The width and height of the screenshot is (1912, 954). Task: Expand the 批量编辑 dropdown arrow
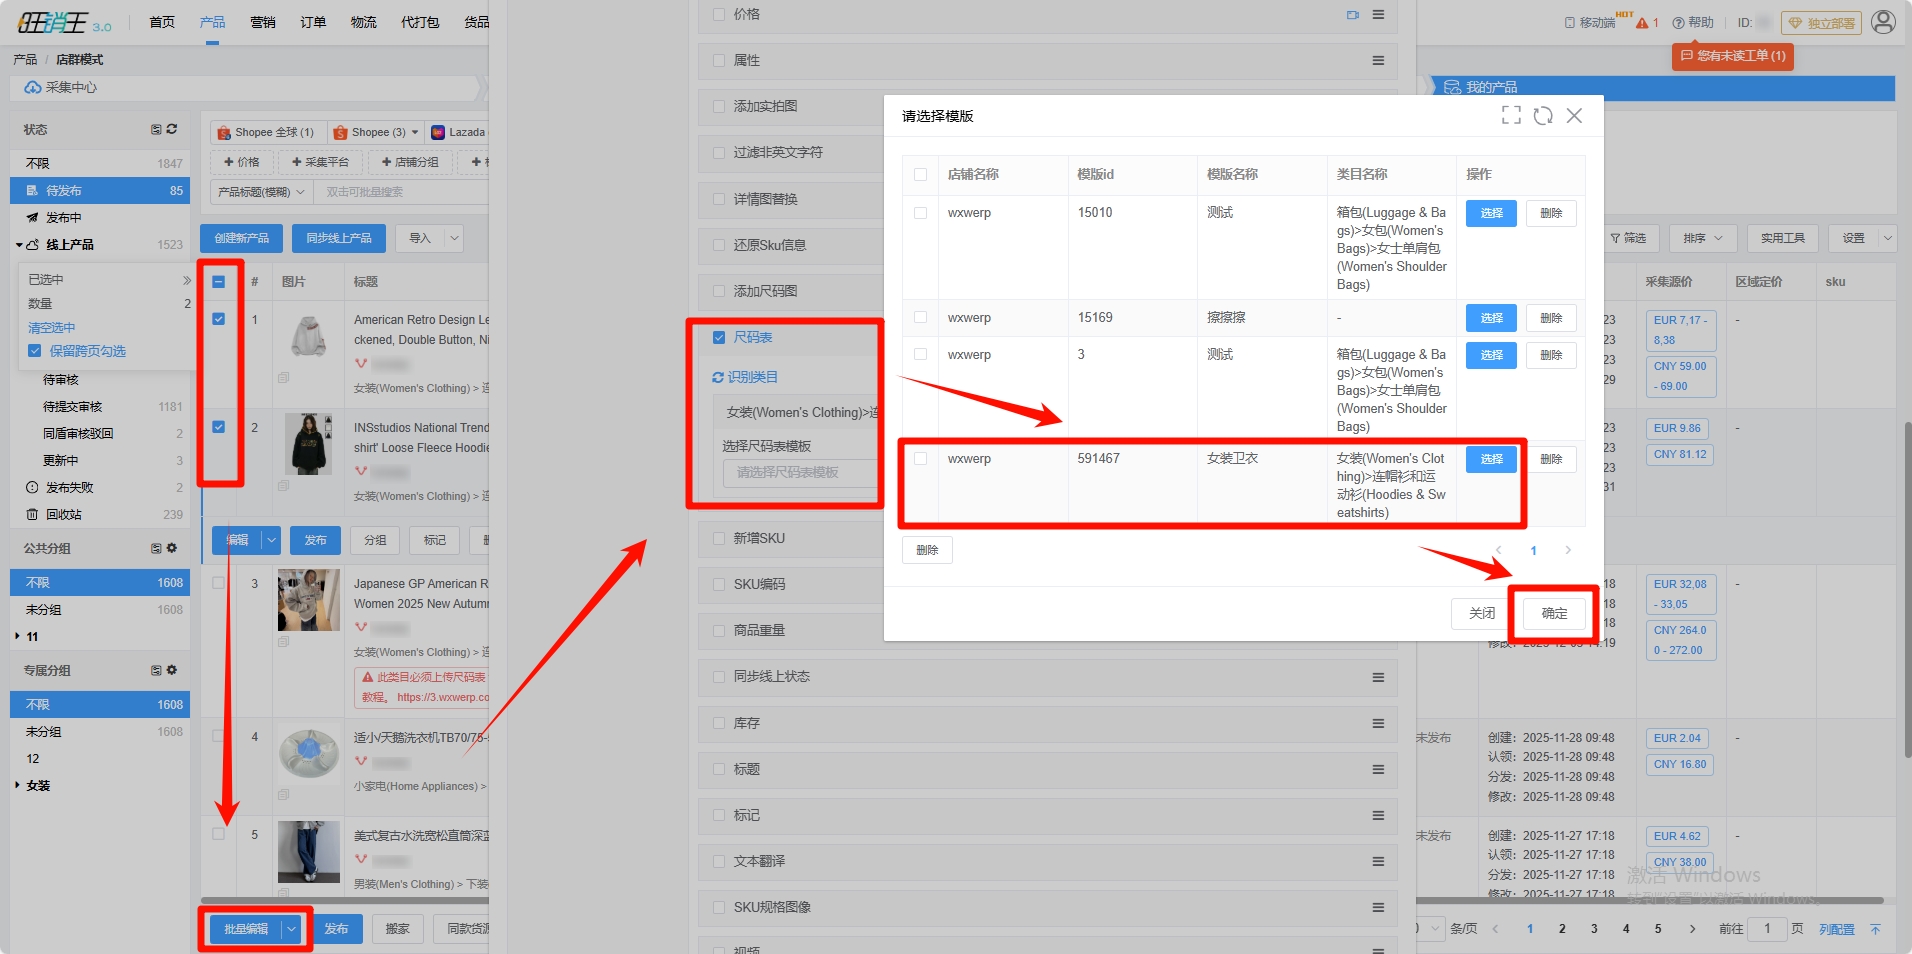(291, 929)
